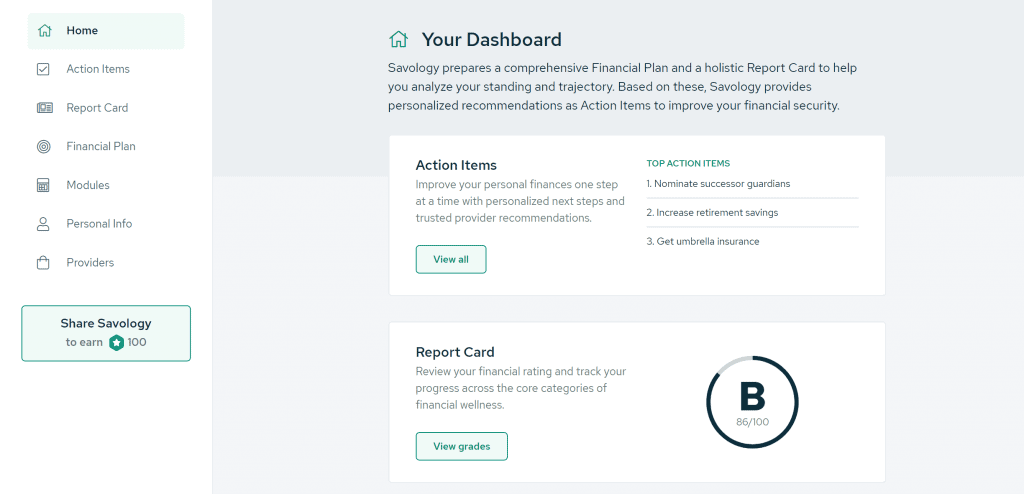Click the star badge in Share Savology

pos(116,342)
